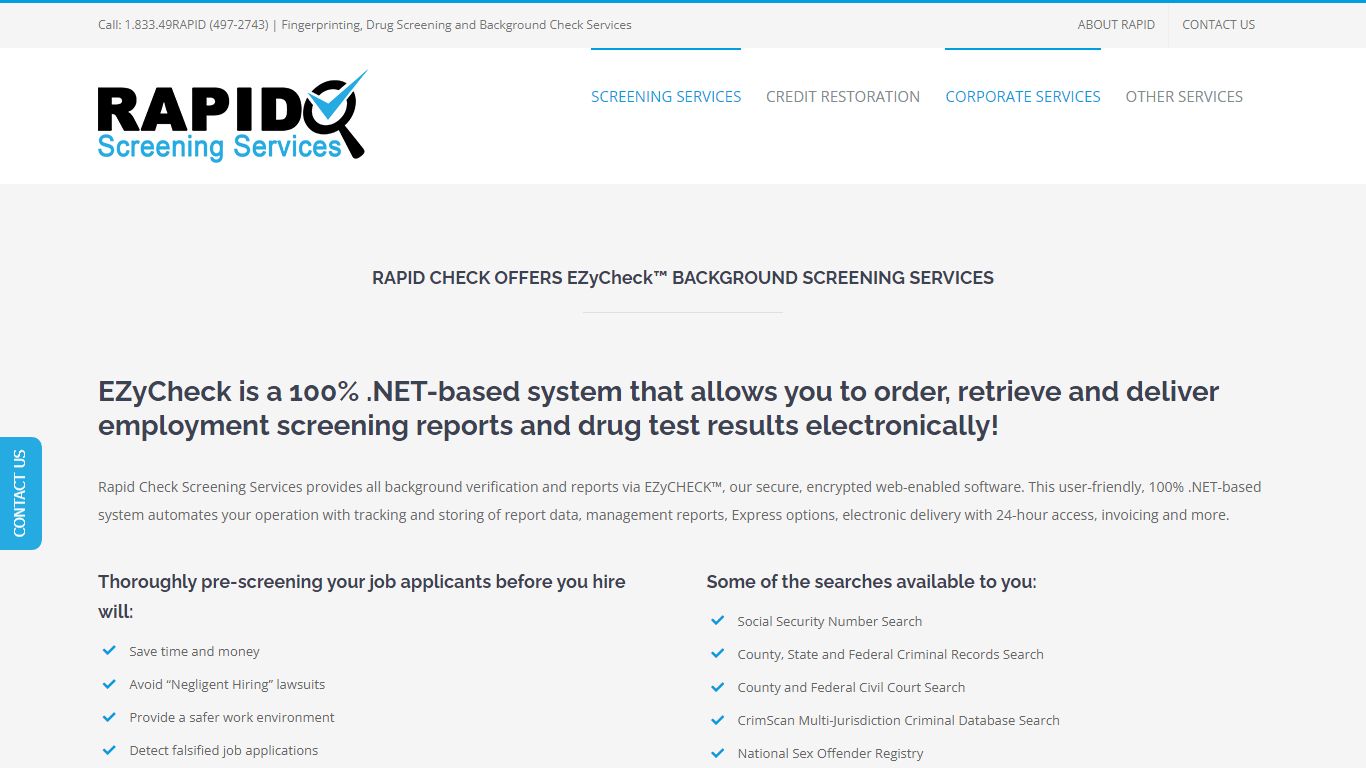This screenshot has height=768, width=1366.
Task: Click the phone number text in top bar
Action: pyautogui.click(x=197, y=25)
